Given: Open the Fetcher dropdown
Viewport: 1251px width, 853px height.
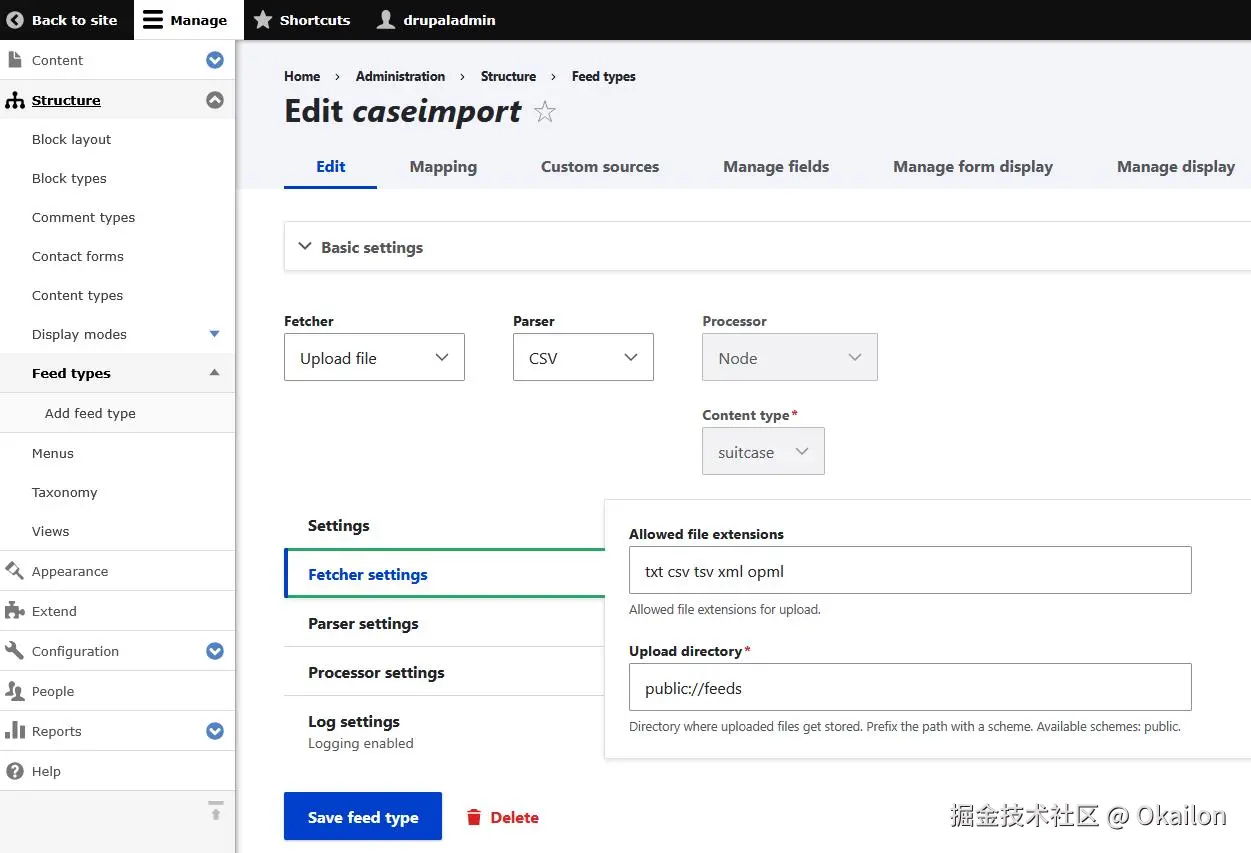Looking at the screenshot, I should pos(375,357).
